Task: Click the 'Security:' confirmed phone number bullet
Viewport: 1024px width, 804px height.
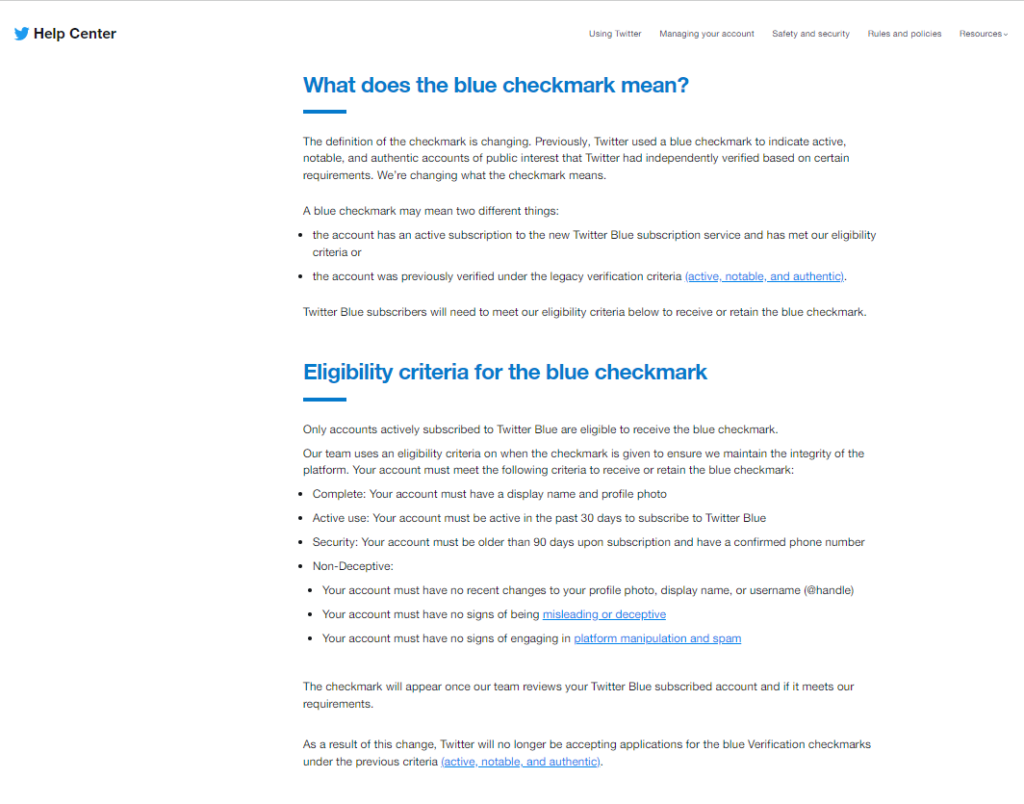Action: [588, 542]
